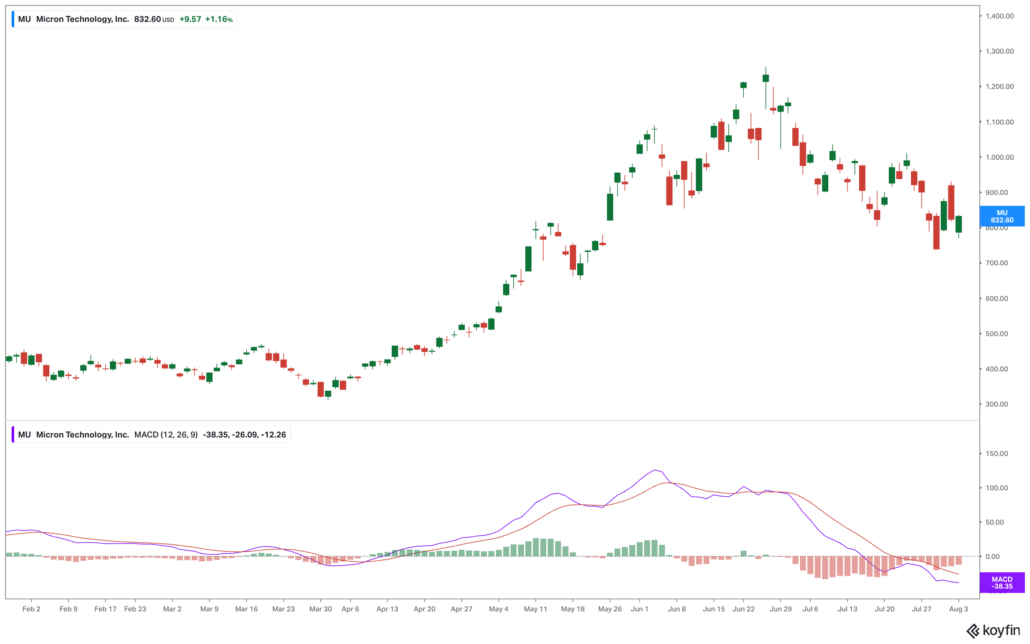Click the Mar 30 date label
1030x644 pixels.
(321, 609)
